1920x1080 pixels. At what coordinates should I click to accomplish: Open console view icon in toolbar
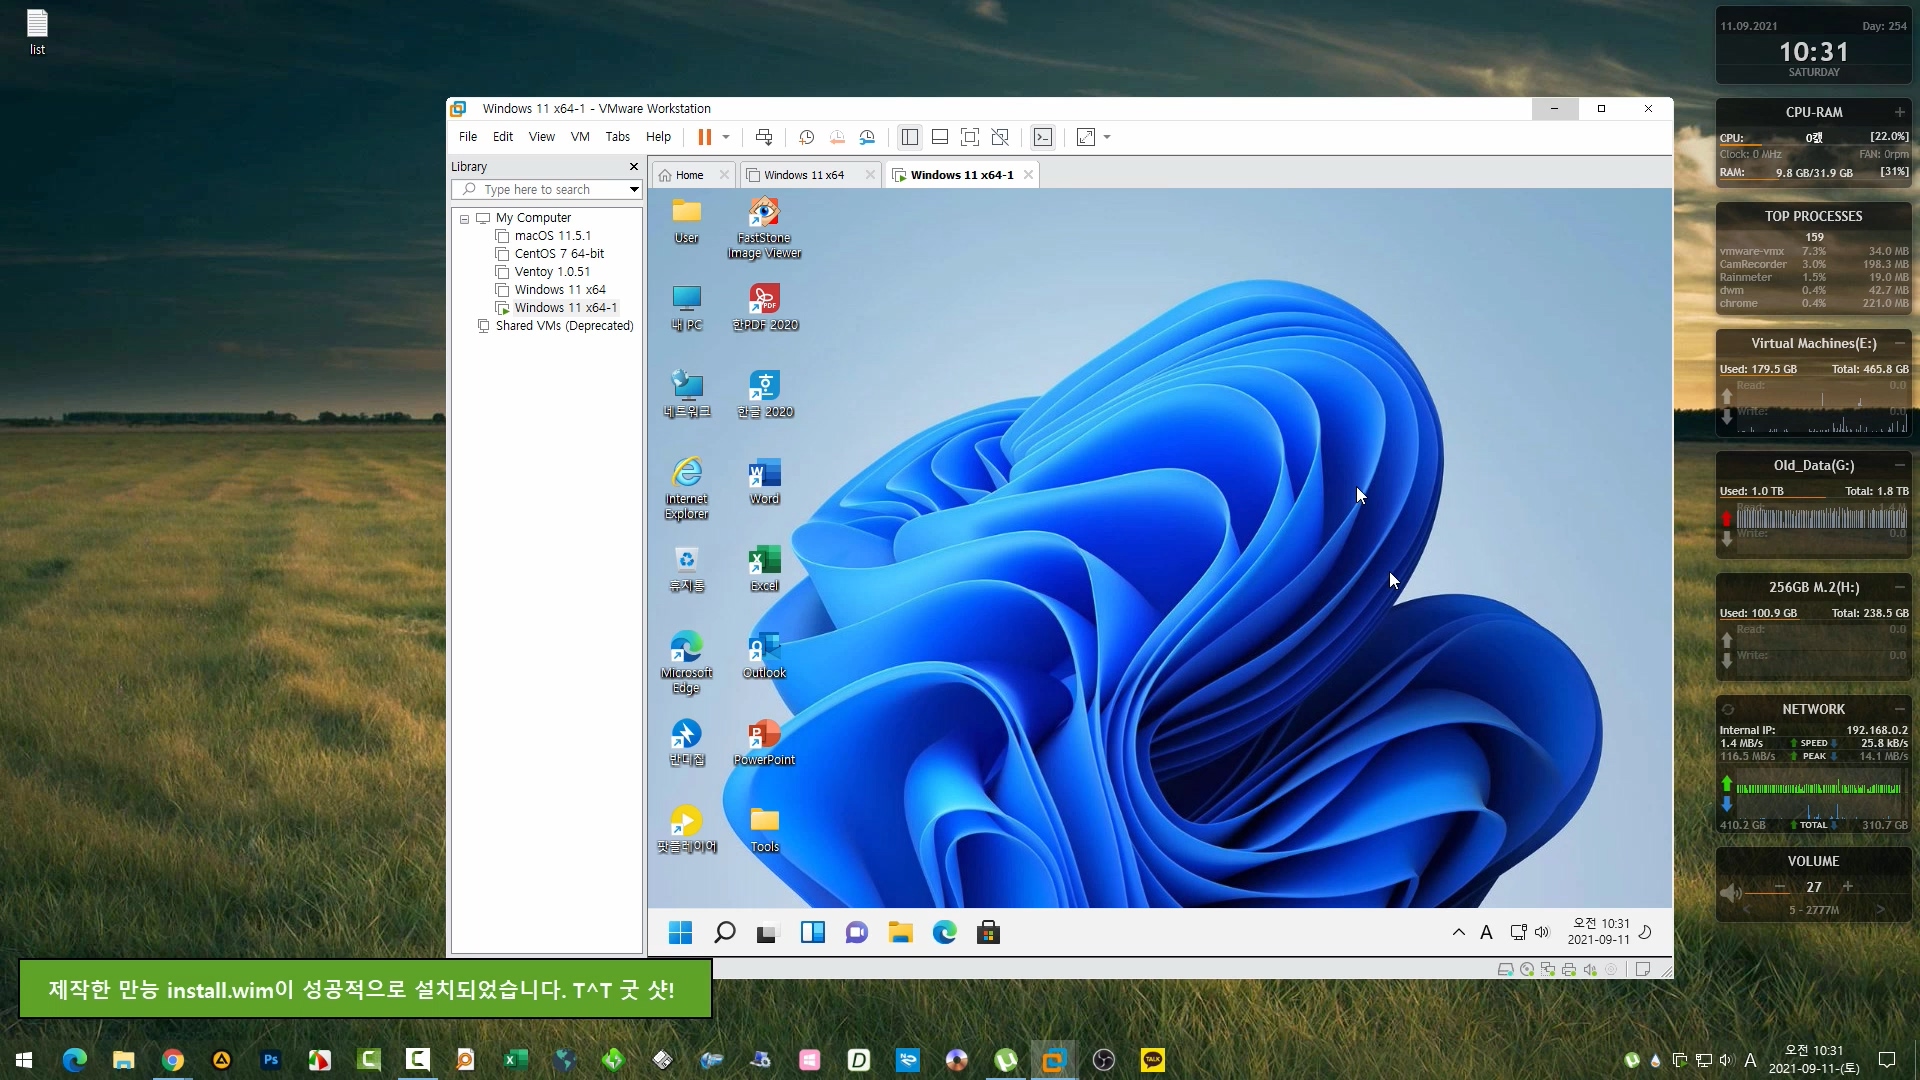pyautogui.click(x=1043, y=137)
